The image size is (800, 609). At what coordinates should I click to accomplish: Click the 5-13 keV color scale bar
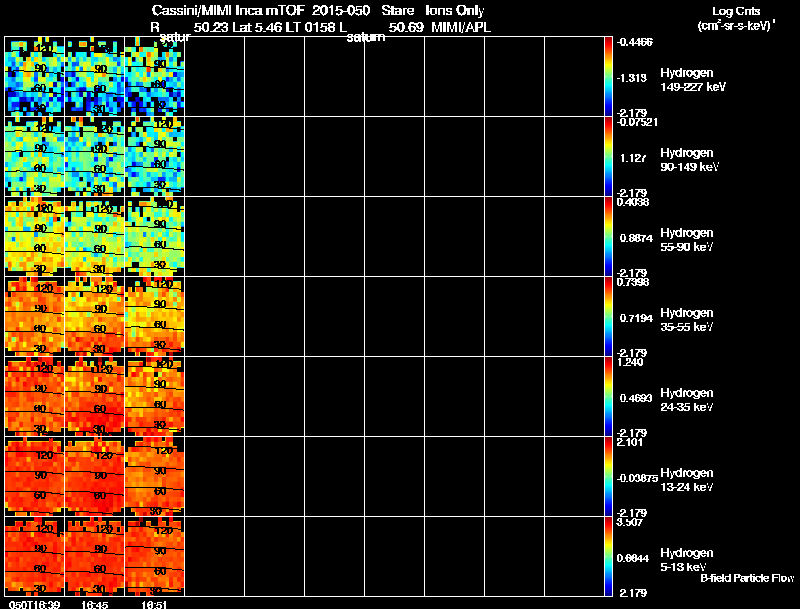pos(608,556)
